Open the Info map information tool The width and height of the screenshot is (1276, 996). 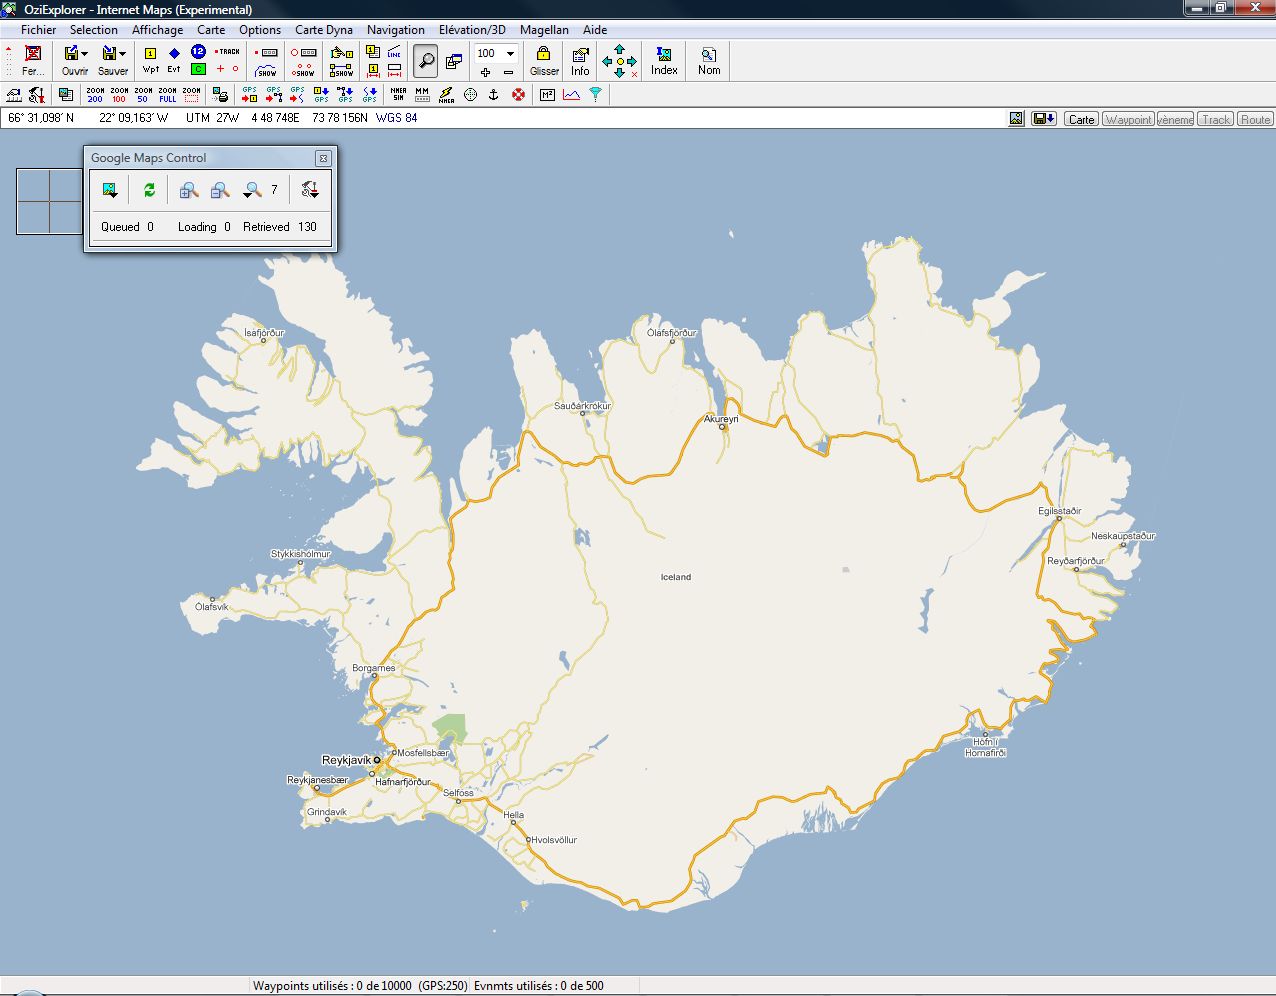(x=580, y=61)
